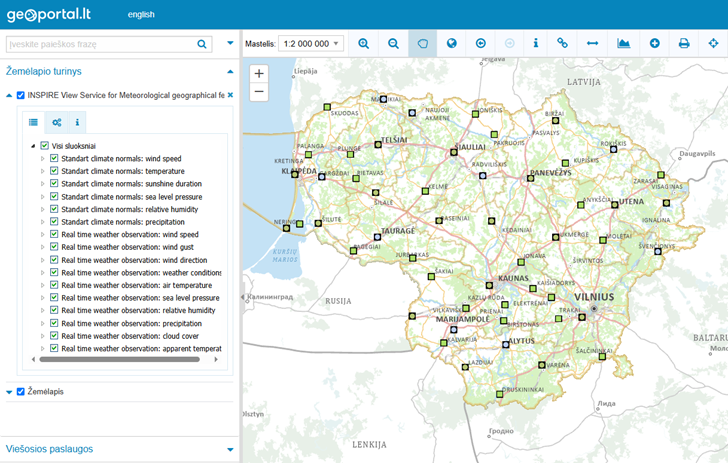Screen dimensions: 728x463
Task: Click the search phrase input field
Action: 101,44
